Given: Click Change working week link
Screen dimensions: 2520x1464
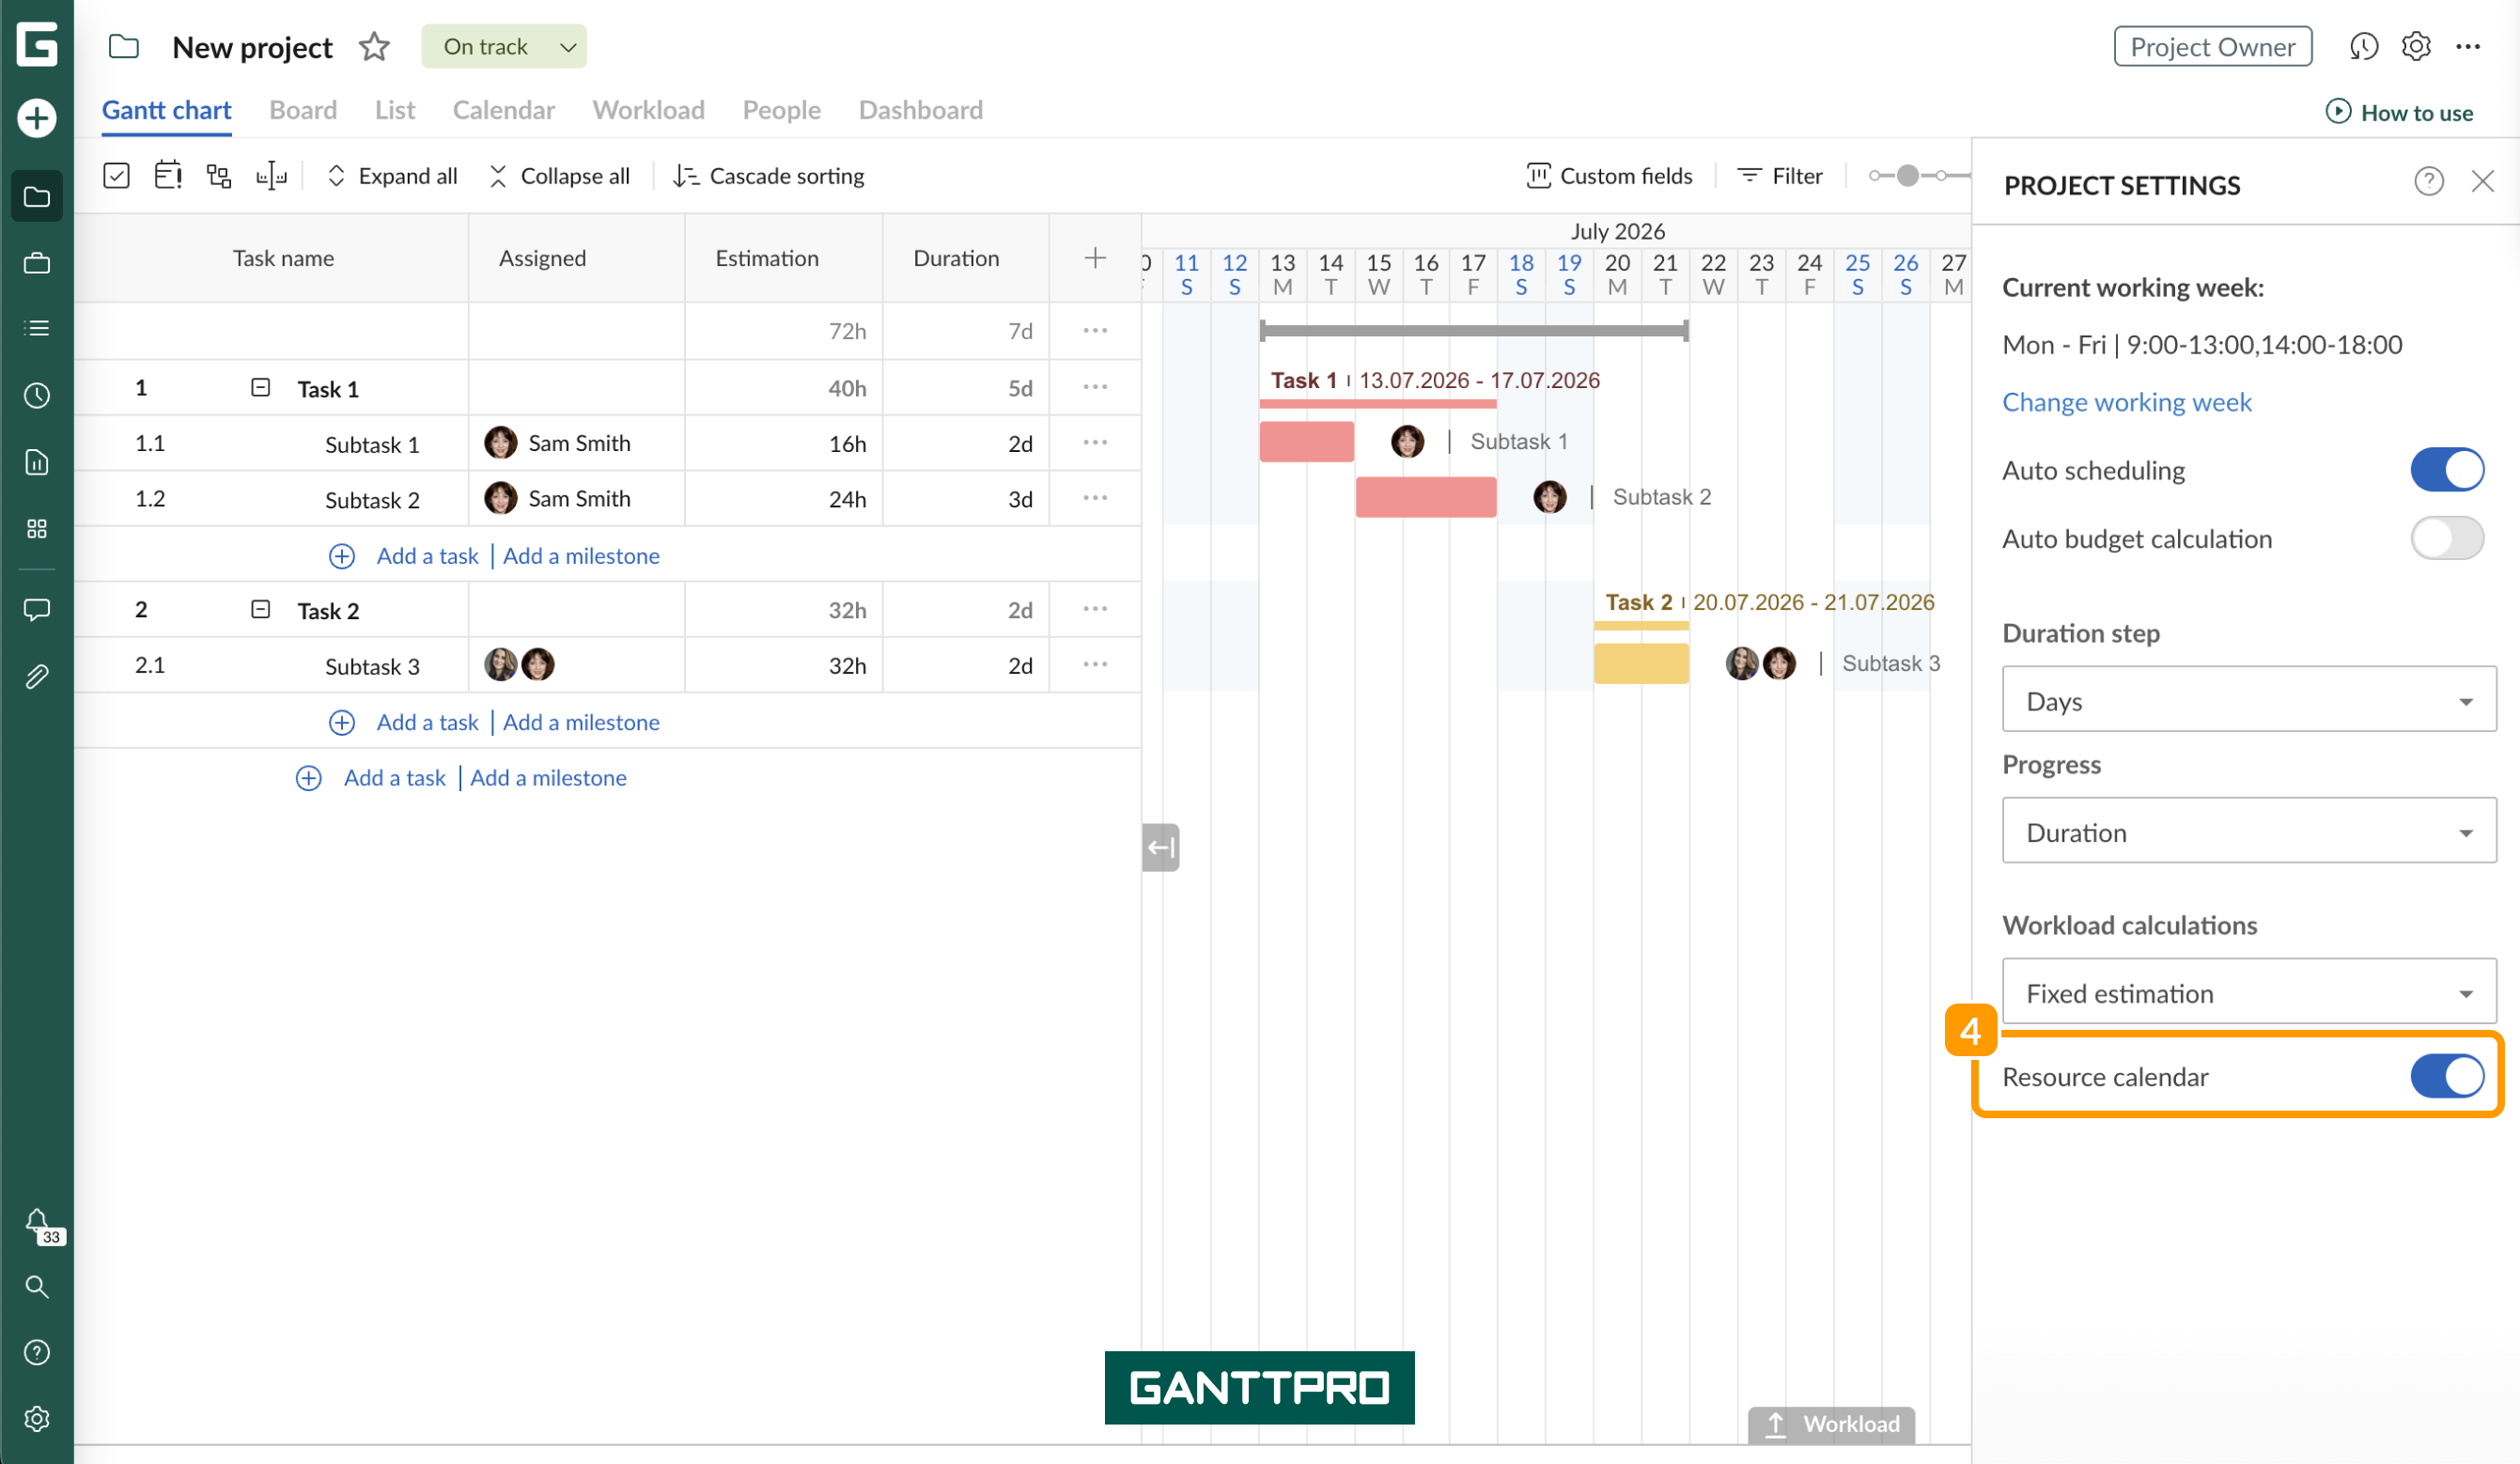Looking at the screenshot, I should coord(2127,402).
